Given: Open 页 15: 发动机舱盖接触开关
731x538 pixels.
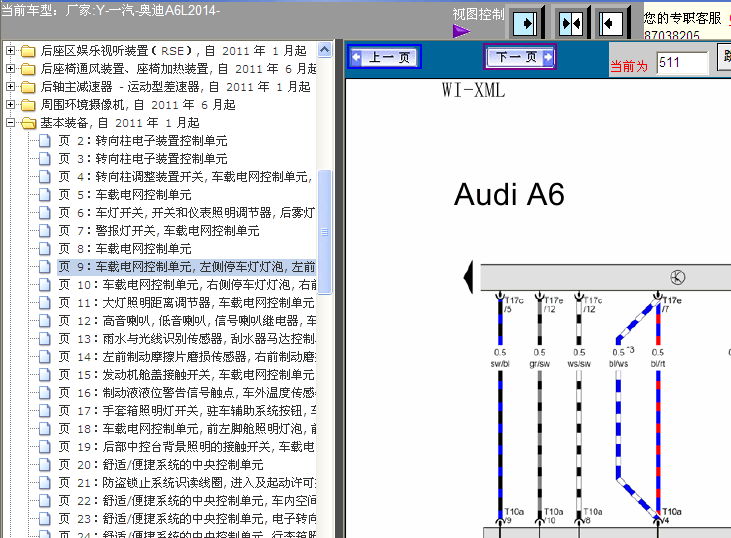Looking at the screenshot, I should tap(186, 375).
